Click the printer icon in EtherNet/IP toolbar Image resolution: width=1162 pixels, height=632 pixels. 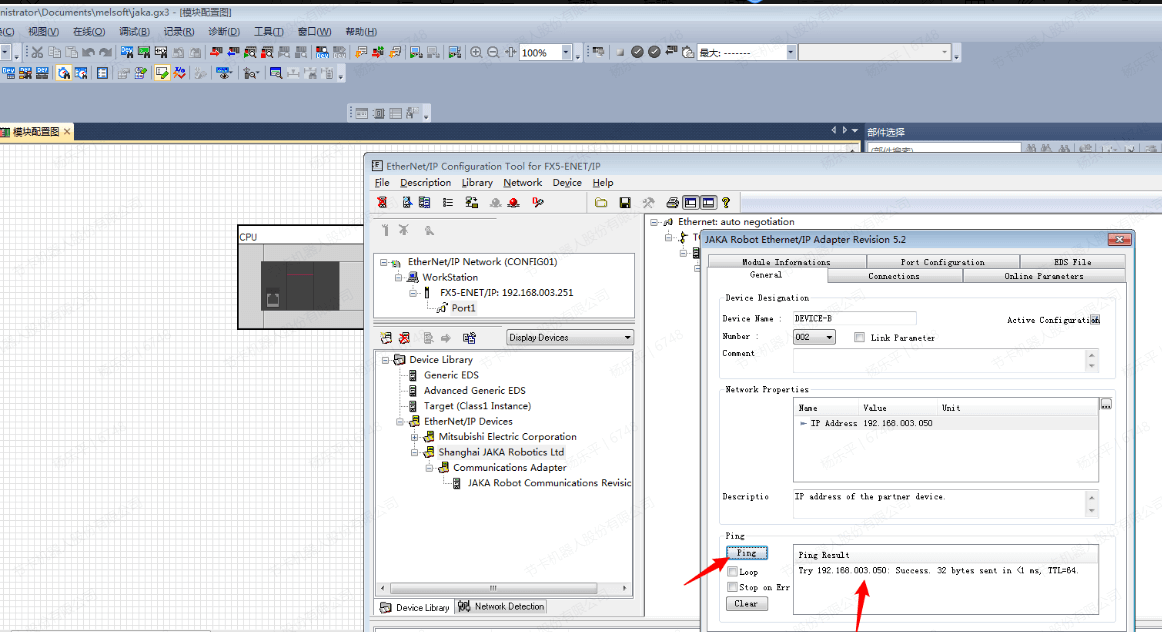[x=673, y=202]
